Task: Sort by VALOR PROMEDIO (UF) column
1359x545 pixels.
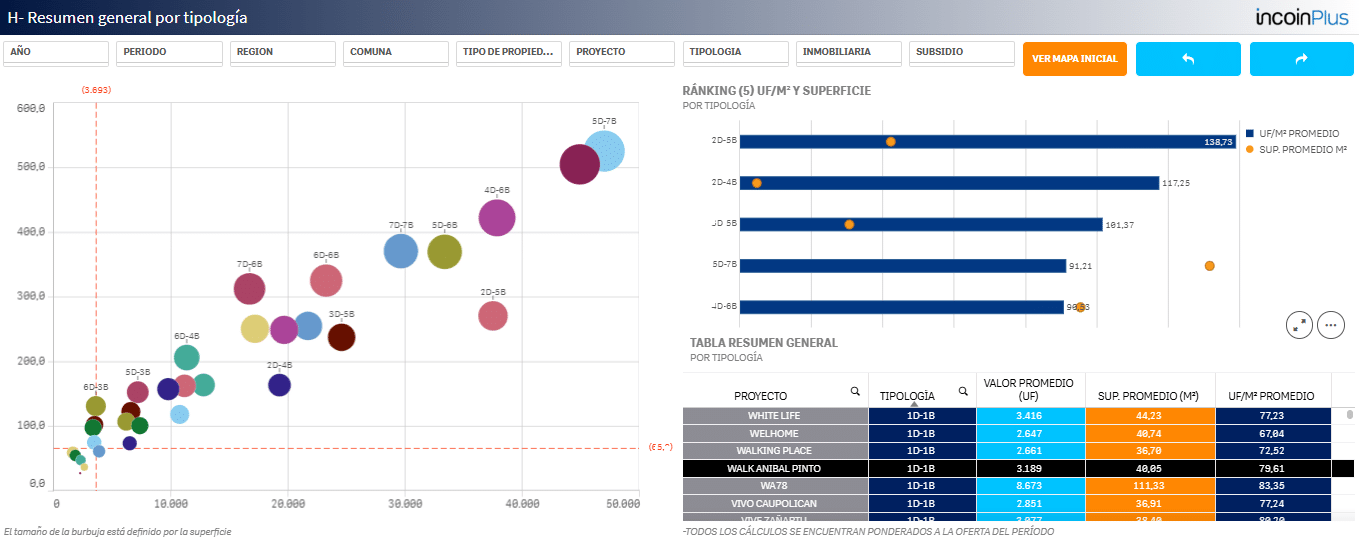Action: coord(1030,390)
